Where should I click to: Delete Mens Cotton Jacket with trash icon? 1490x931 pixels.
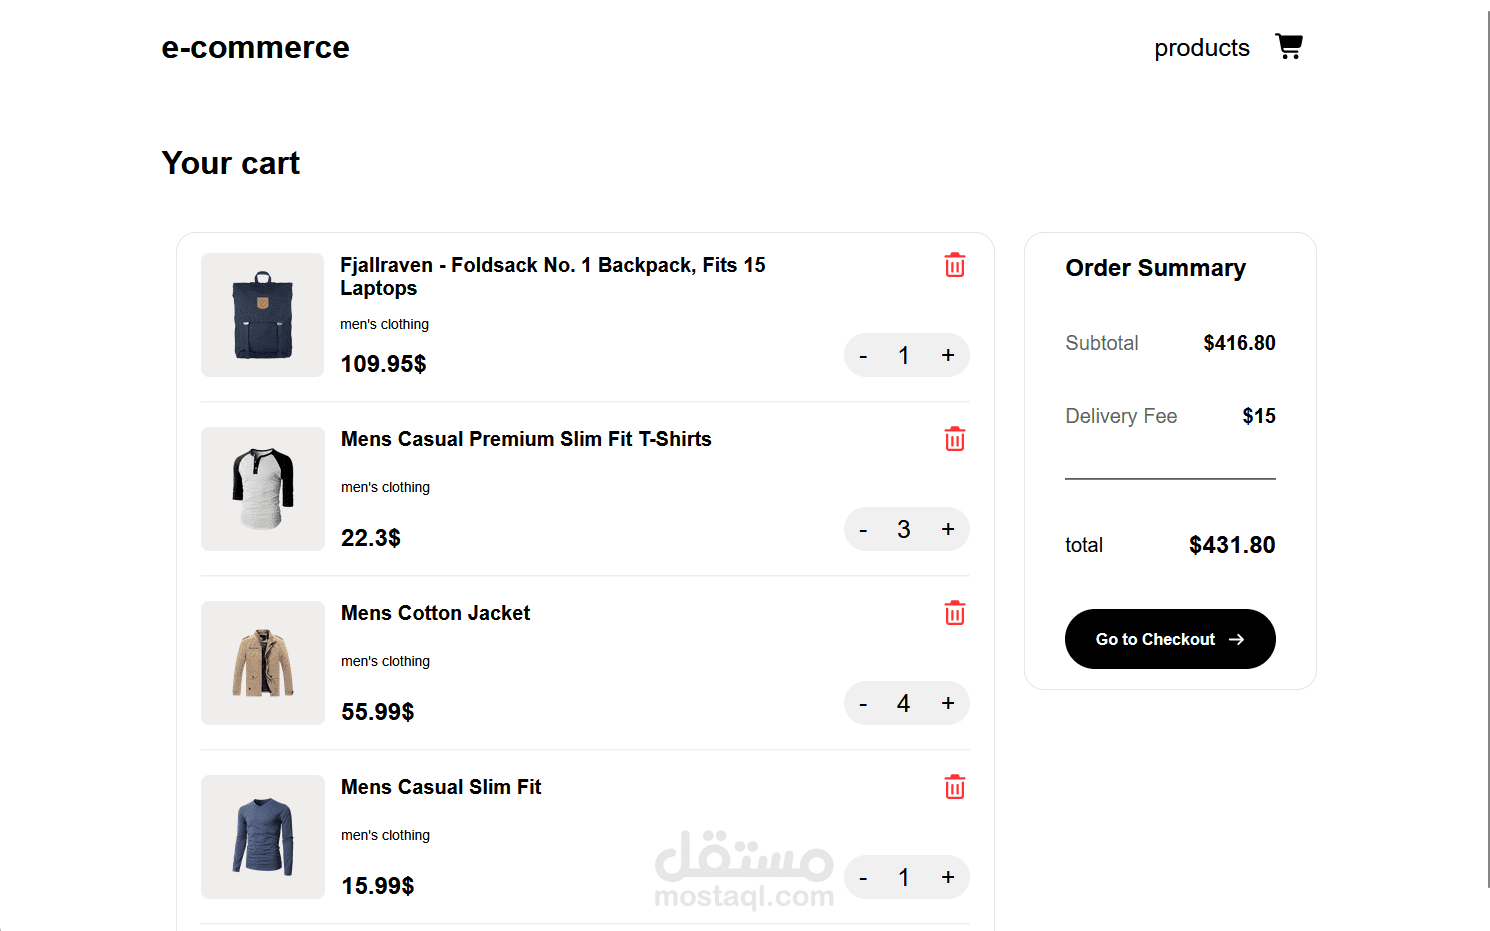click(955, 613)
